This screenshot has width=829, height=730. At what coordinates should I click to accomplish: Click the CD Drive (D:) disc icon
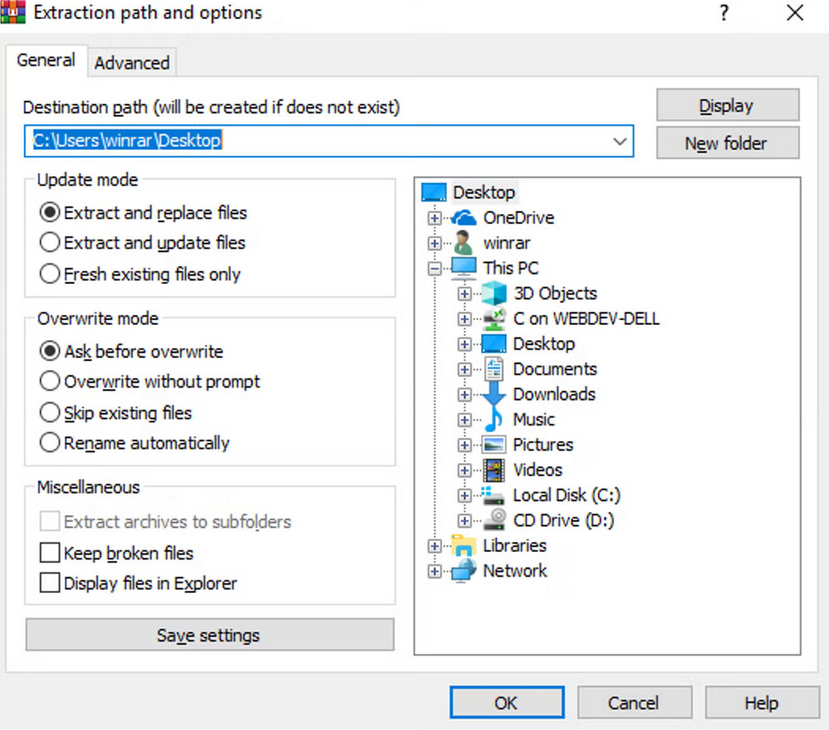tap(494, 520)
